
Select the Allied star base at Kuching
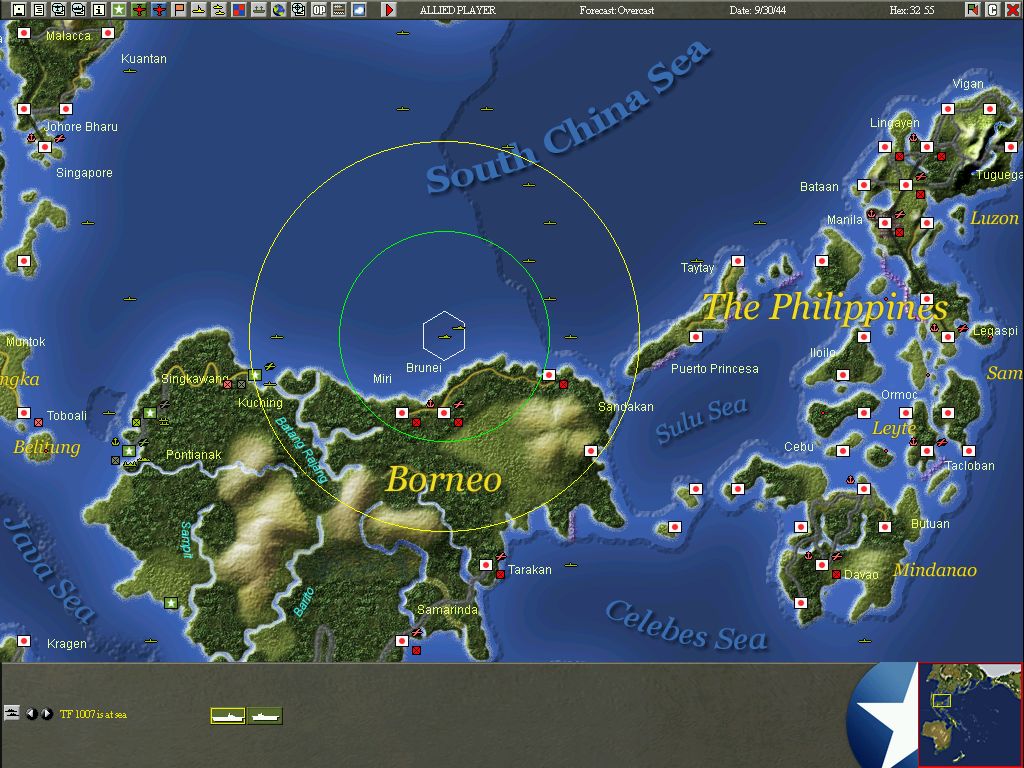click(255, 375)
